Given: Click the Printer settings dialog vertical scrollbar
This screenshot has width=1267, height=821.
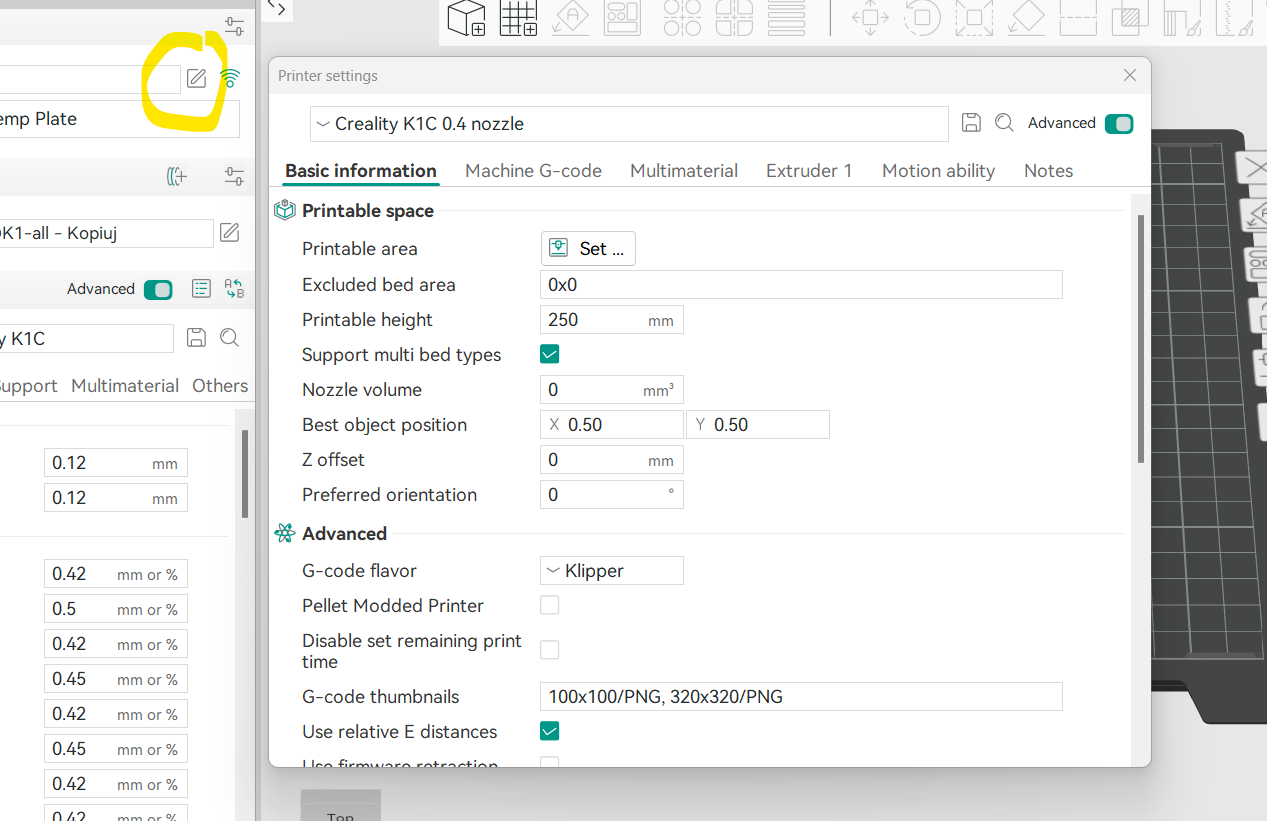Looking at the screenshot, I should pos(1141,340).
